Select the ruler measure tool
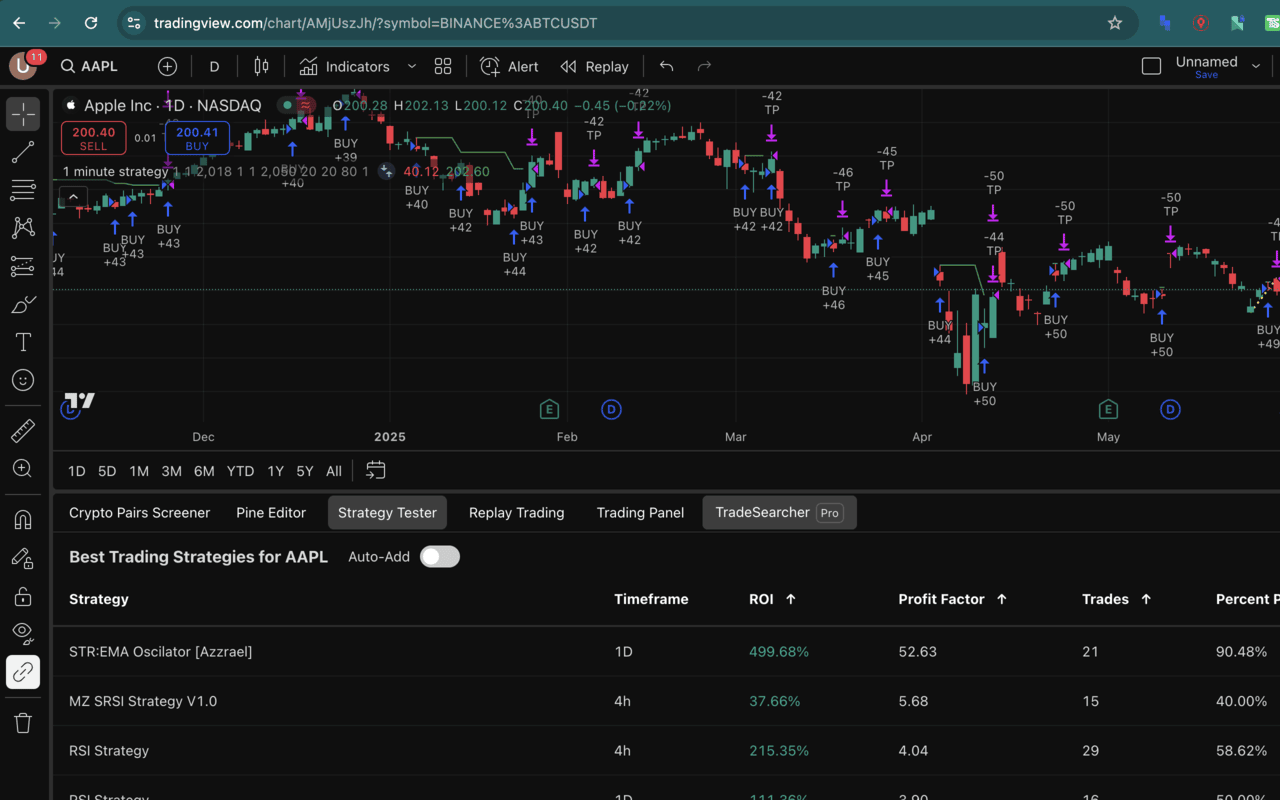 tap(23, 431)
